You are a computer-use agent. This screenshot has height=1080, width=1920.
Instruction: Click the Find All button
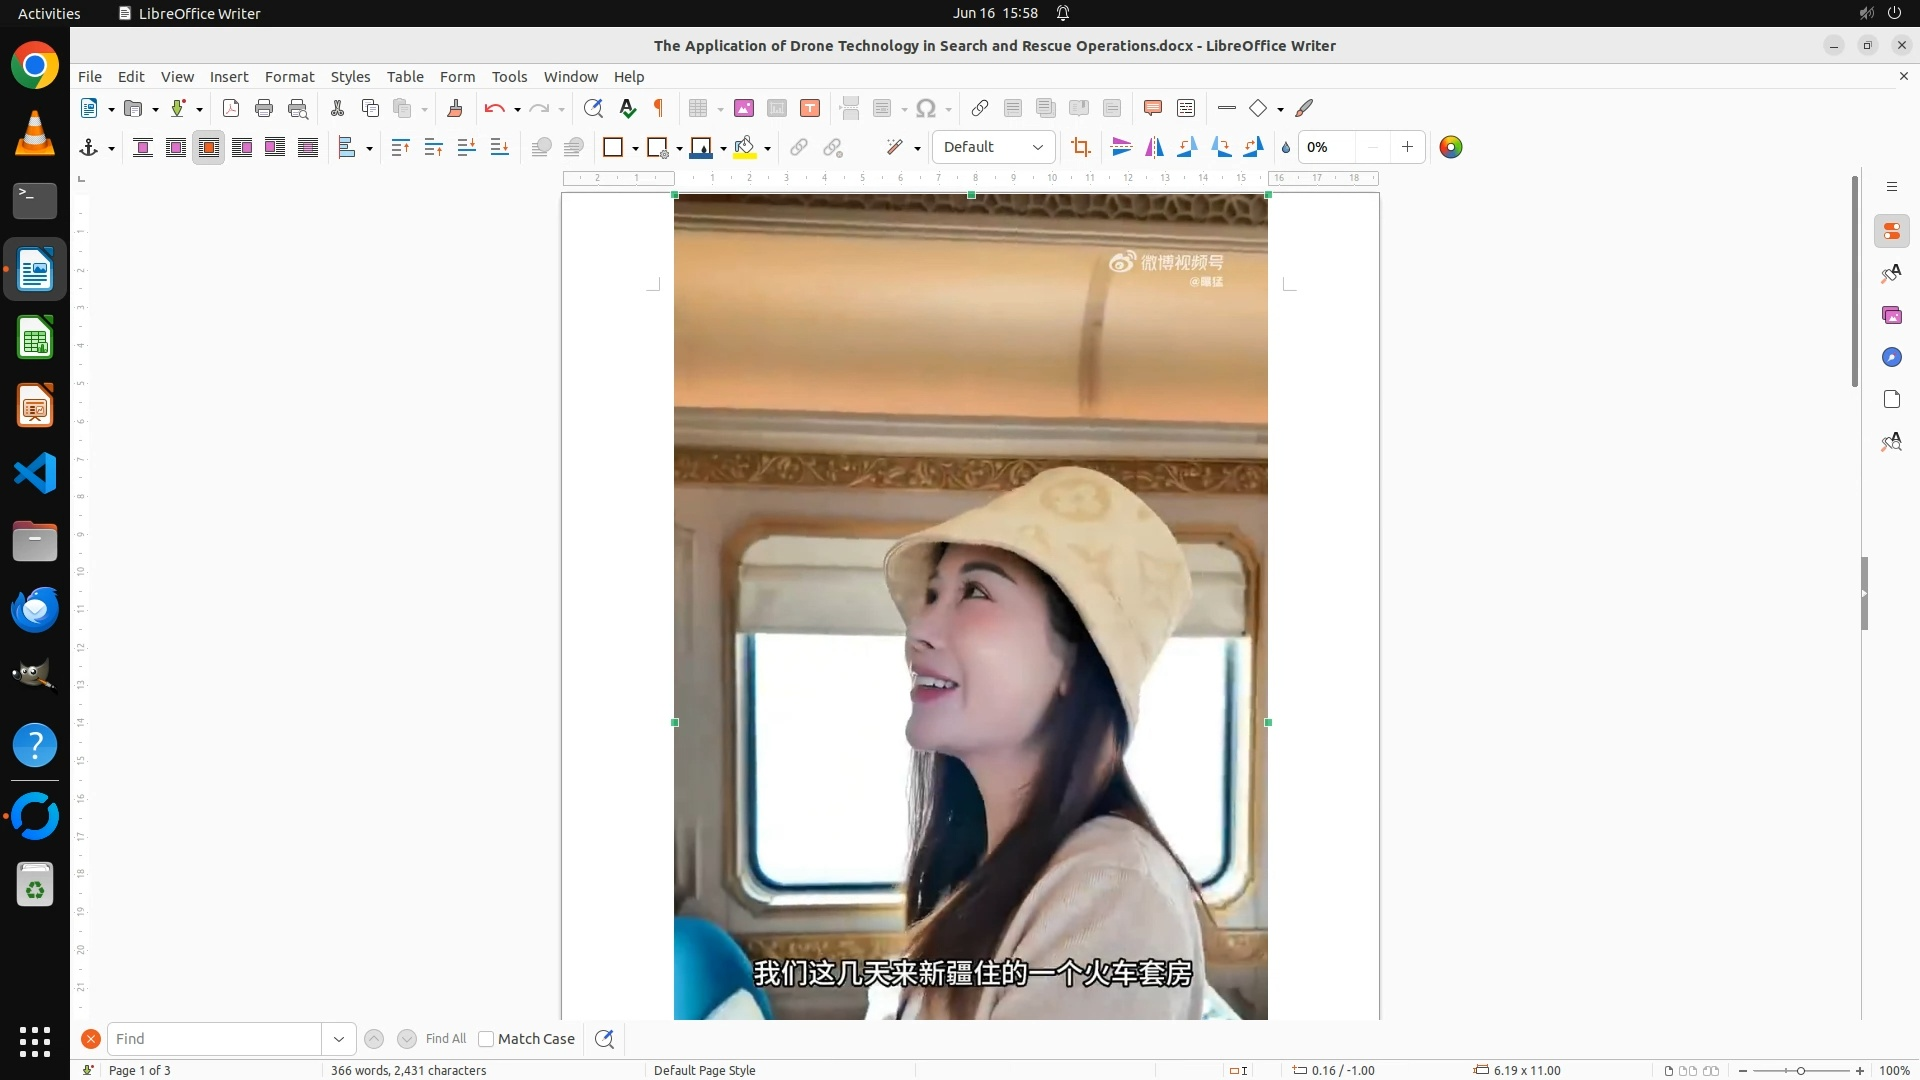click(x=445, y=1039)
